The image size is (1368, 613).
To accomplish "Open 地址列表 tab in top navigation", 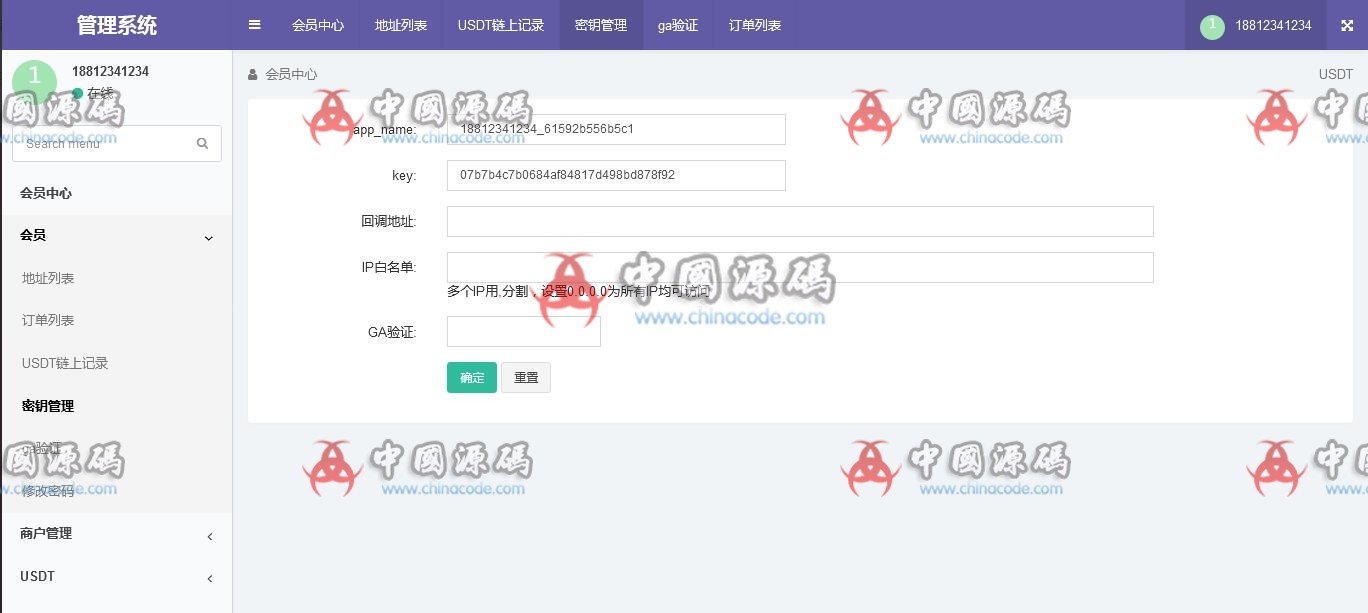I will [x=401, y=25].
